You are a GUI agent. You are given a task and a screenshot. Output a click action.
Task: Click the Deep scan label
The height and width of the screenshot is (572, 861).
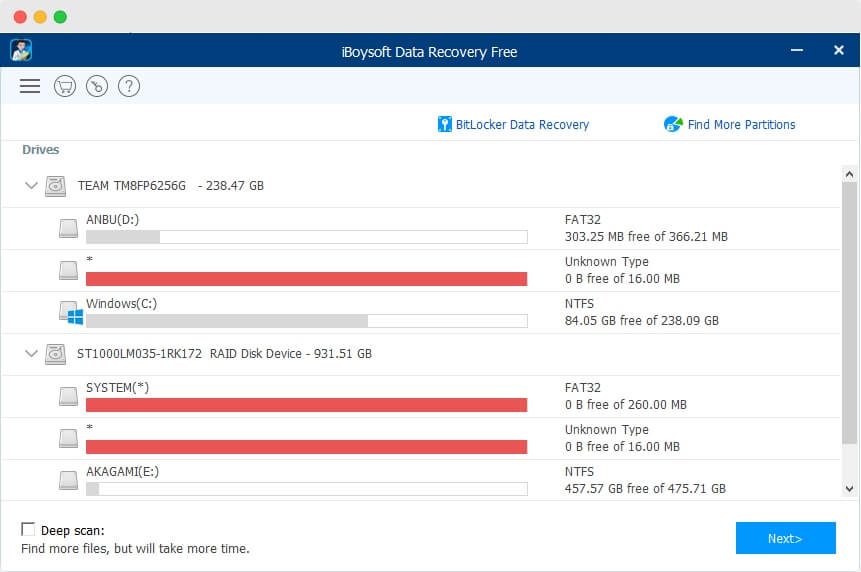click(x=72, y=531)
